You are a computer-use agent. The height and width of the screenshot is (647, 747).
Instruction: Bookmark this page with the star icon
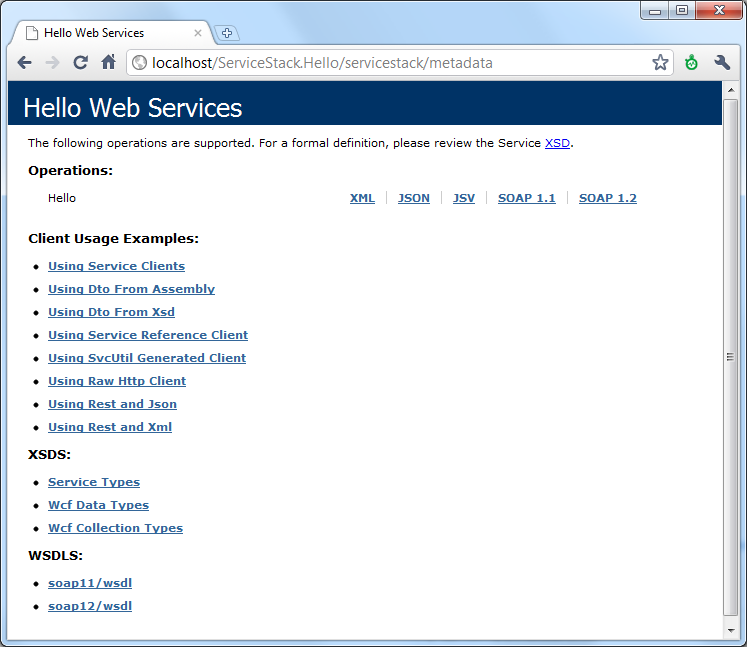point(660,63)
